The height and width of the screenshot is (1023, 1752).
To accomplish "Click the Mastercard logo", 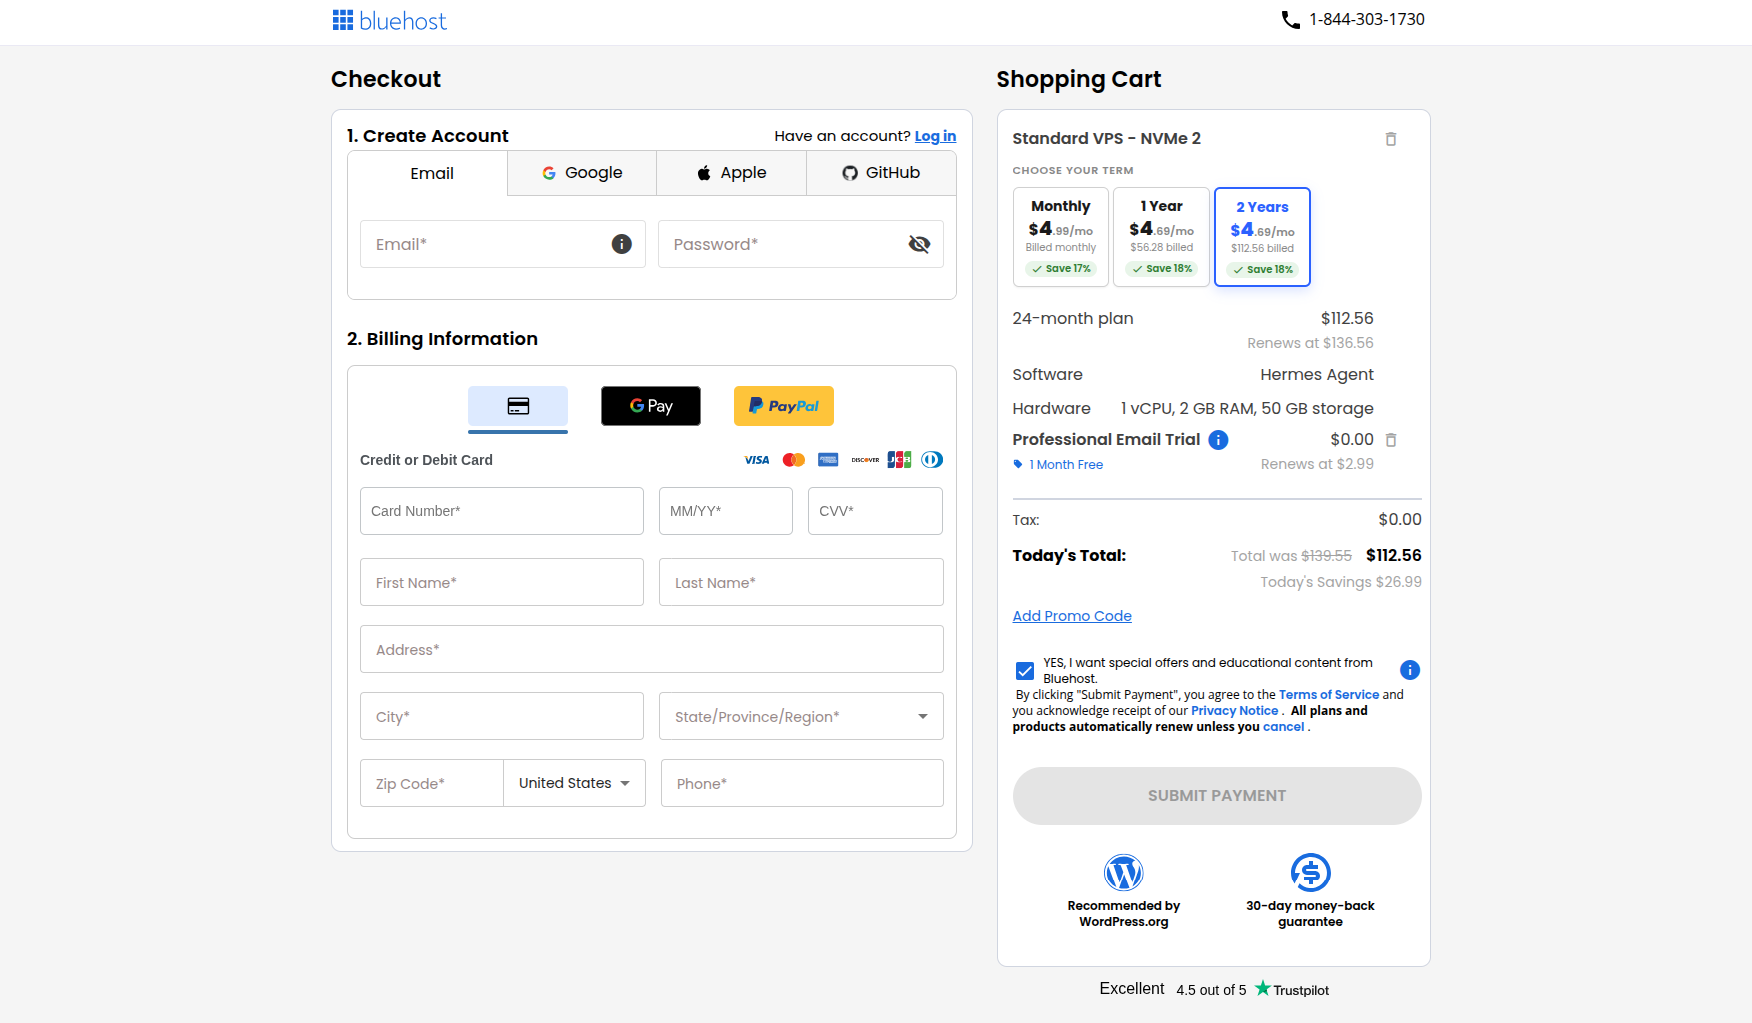I will [794, 460].
